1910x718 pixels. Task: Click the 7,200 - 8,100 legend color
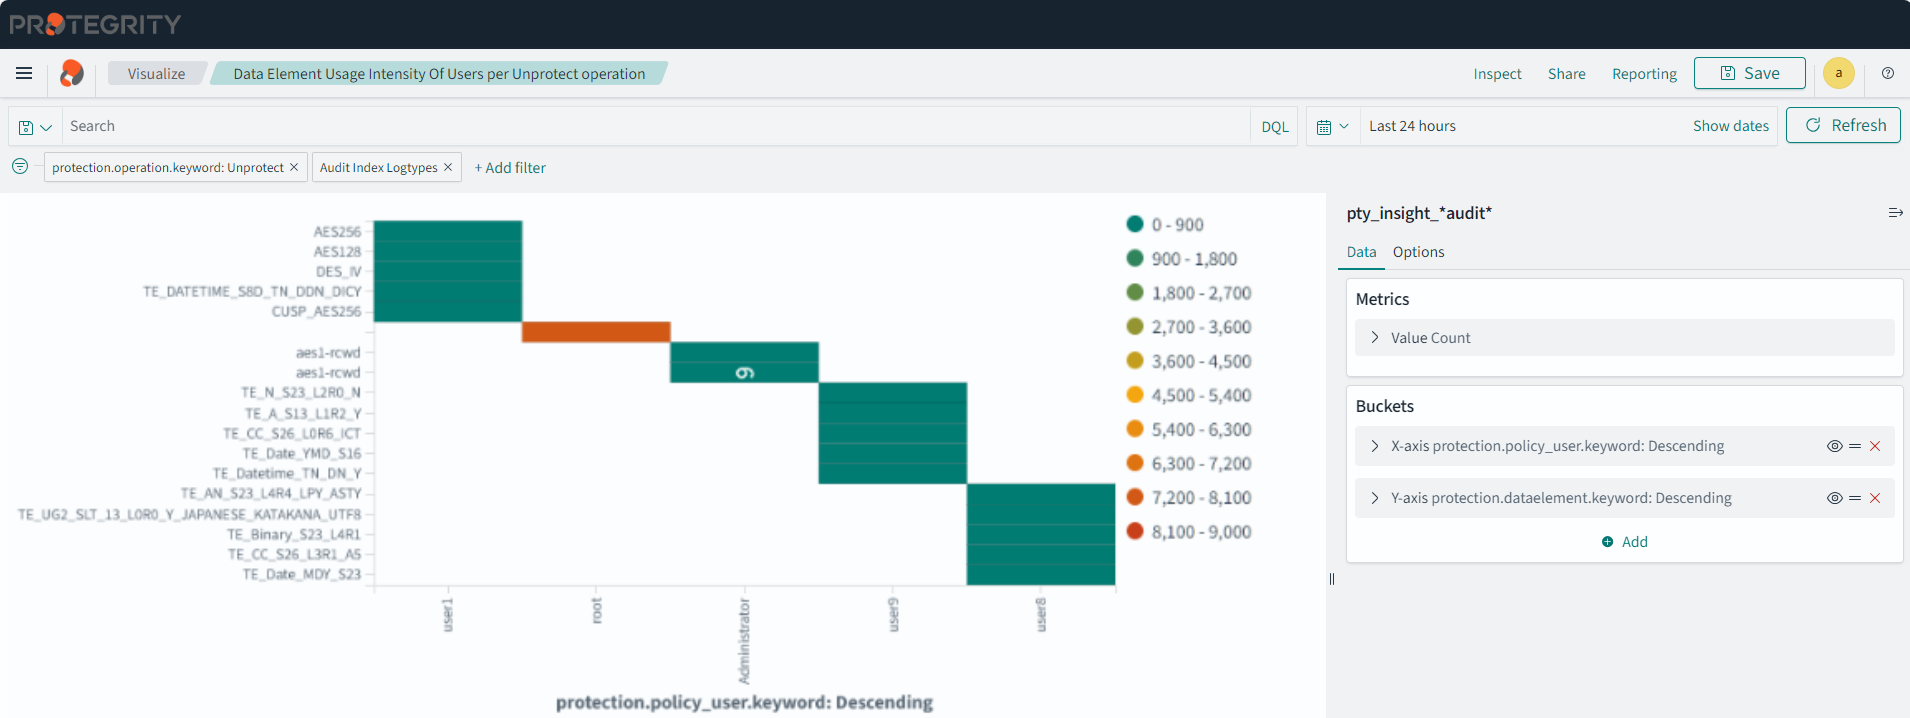[x=1135, y=498]
